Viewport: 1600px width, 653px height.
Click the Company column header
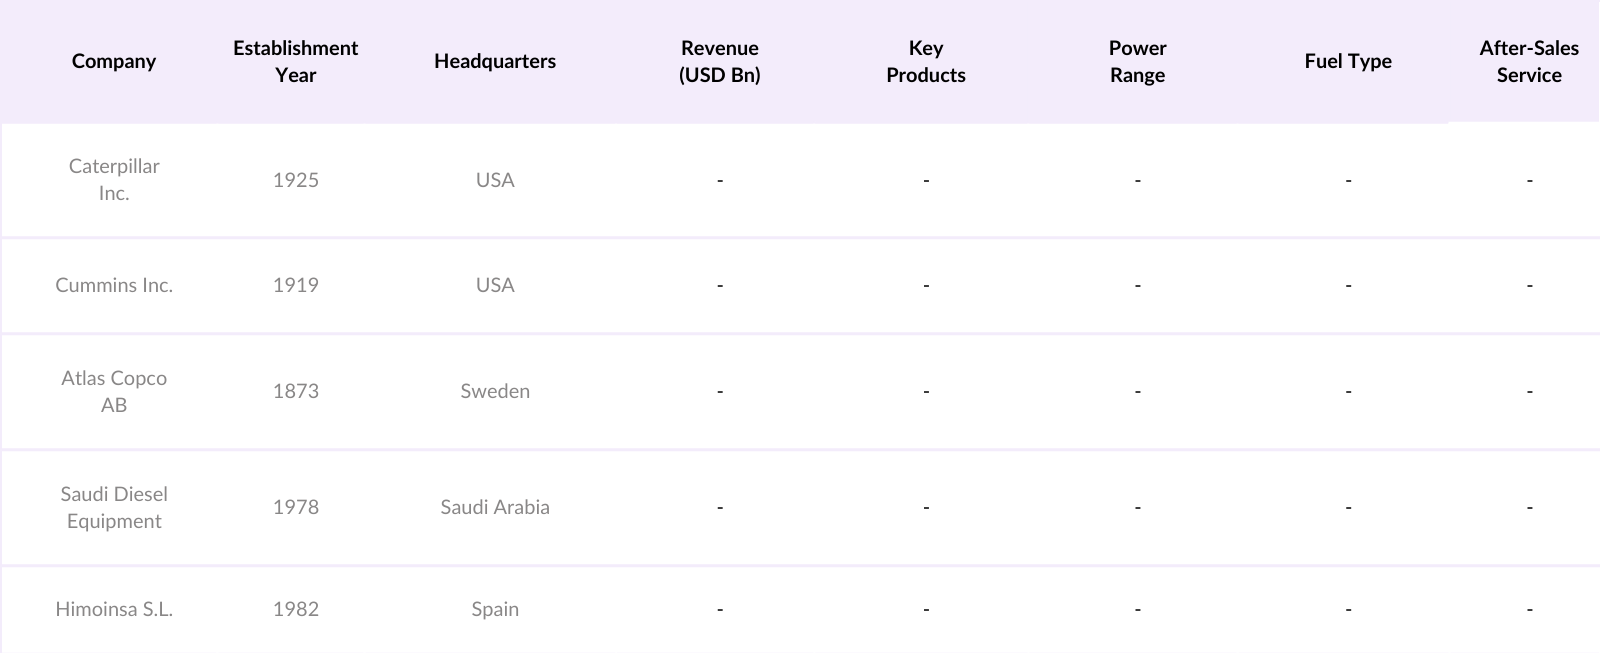114,61
